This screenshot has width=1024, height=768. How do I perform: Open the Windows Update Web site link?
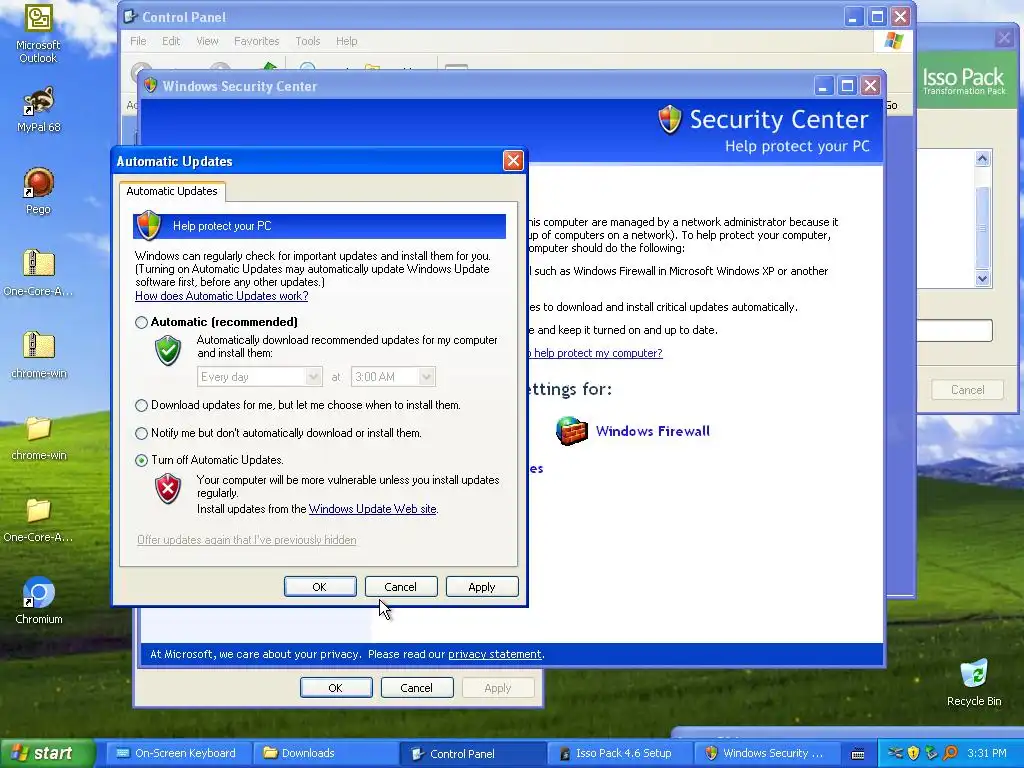[372, 509]
